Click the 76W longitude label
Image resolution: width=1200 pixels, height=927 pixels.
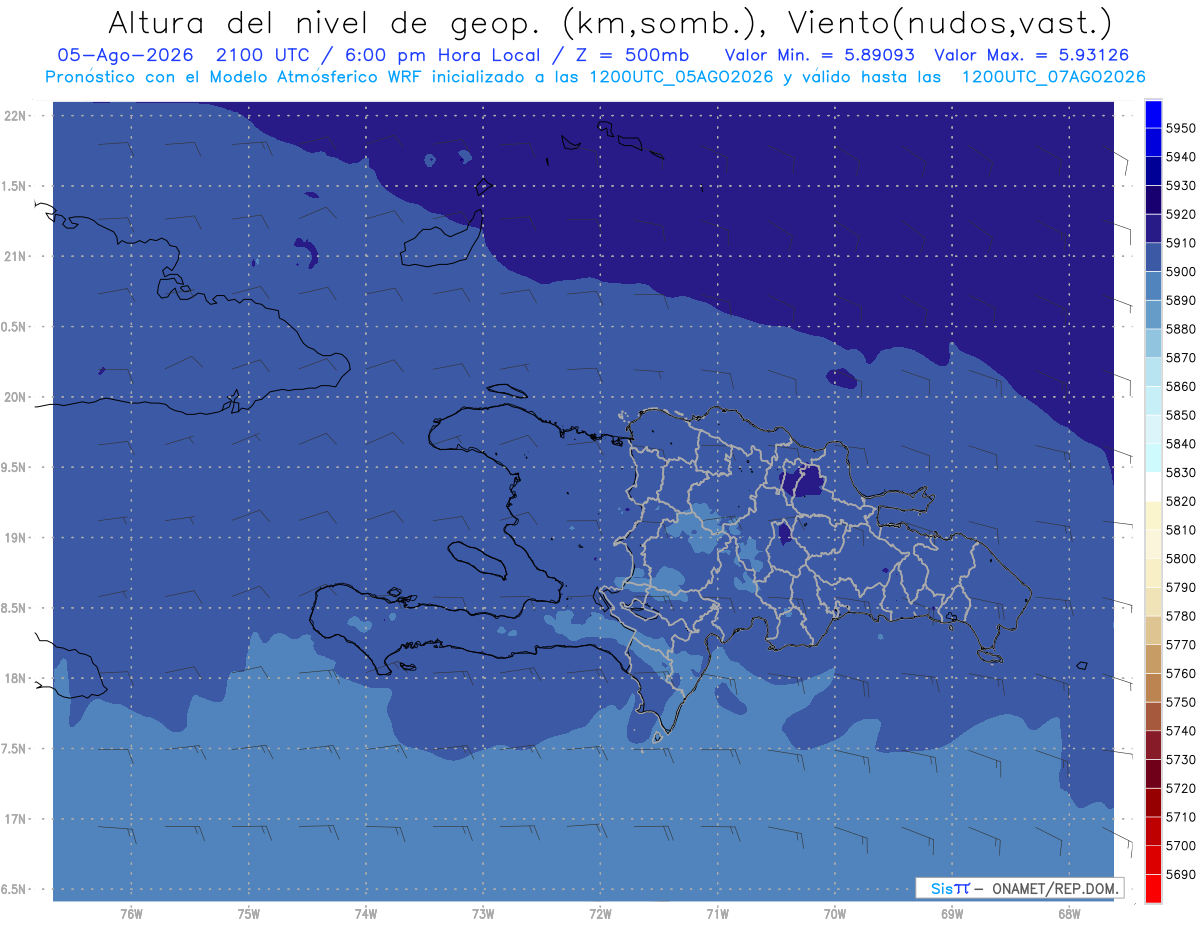(x=131, y=914)
